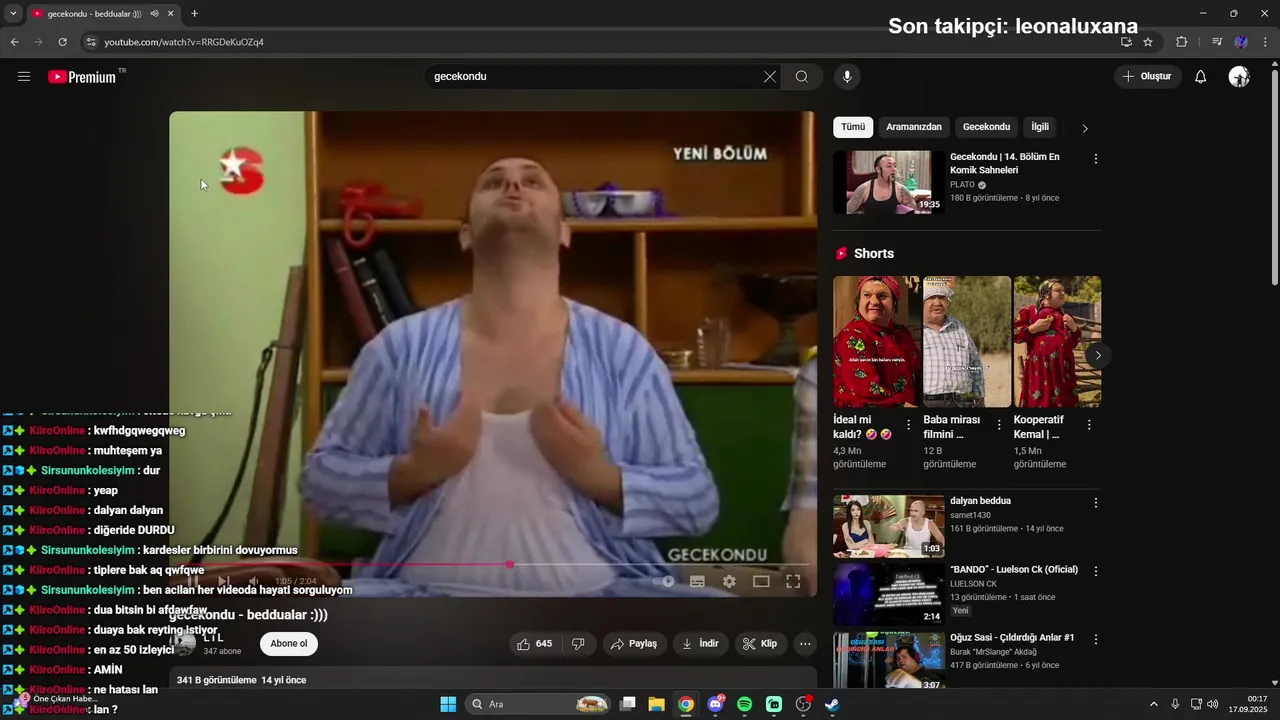This screenshot has width=1280, height=720.
Task: Share video using Paylaş button
Action: click(x=634, y=644)
